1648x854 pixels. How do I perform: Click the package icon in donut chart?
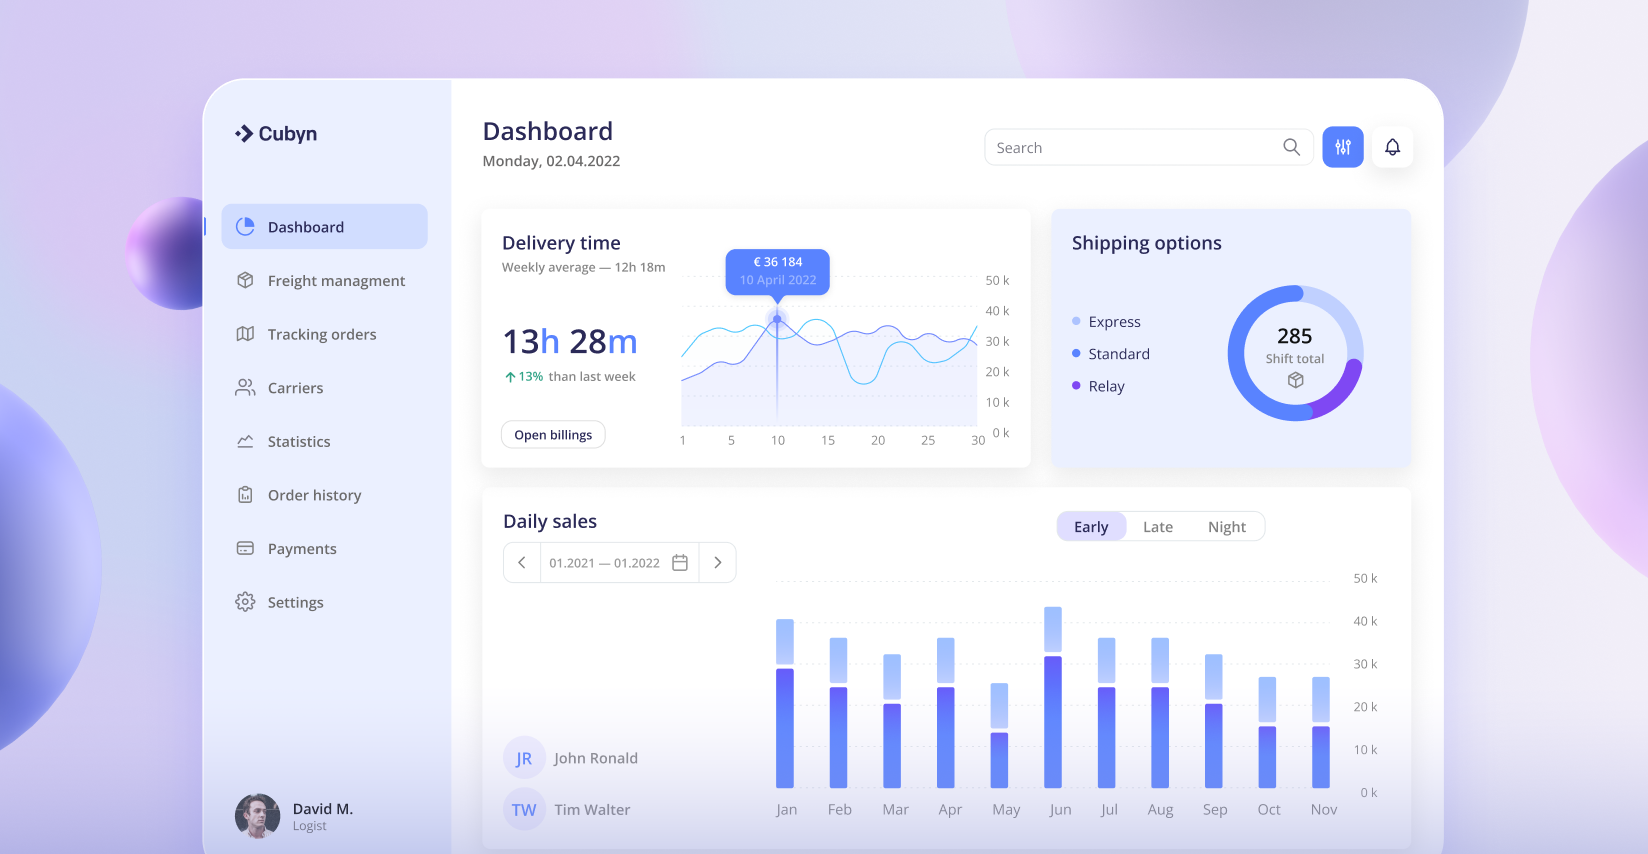(1295, 380)
